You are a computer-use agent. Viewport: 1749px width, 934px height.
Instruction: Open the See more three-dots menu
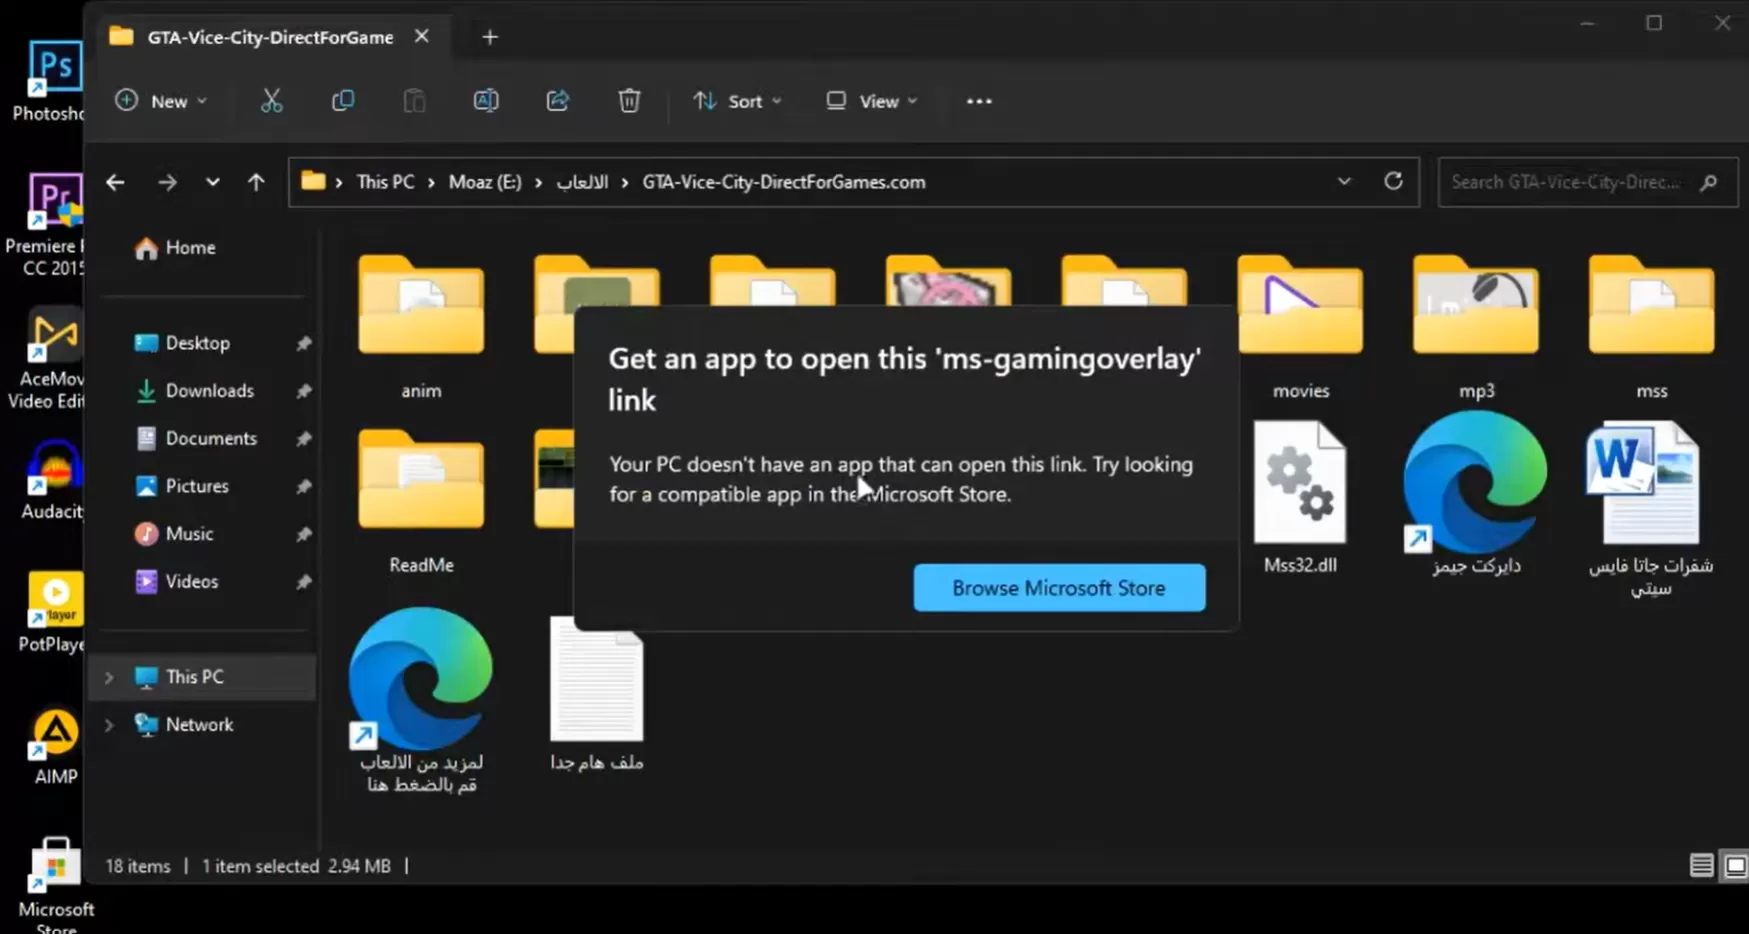[x=979, y=101]
